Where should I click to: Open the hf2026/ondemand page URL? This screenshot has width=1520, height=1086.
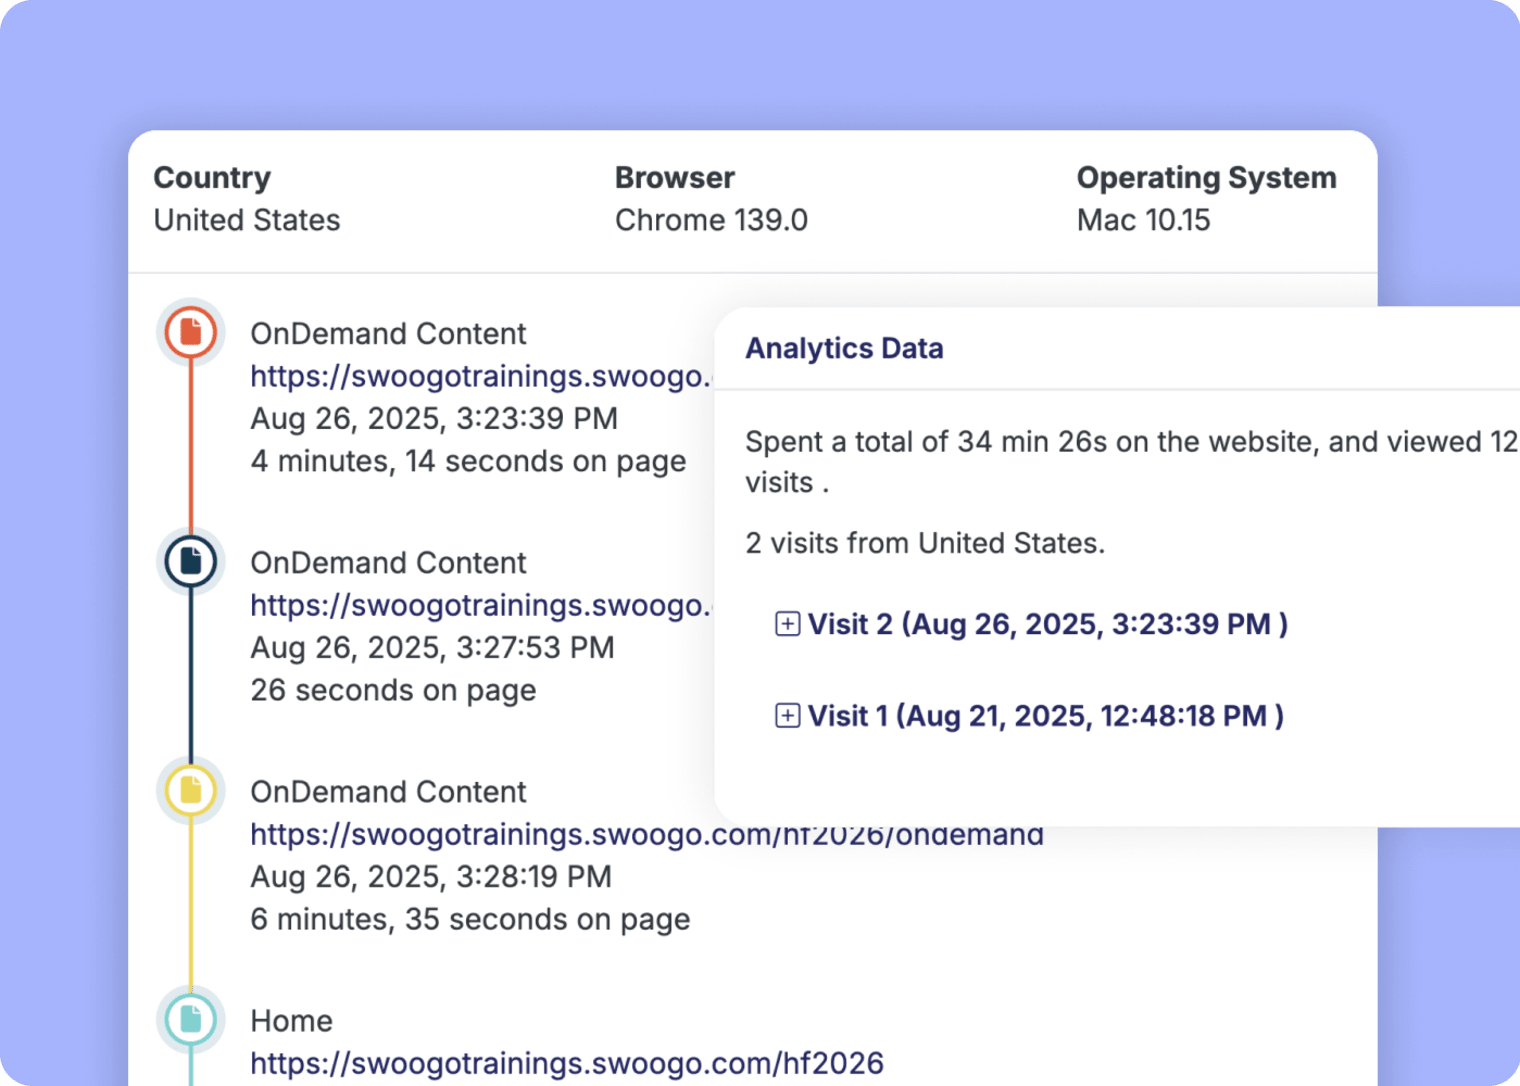[645, 834]
